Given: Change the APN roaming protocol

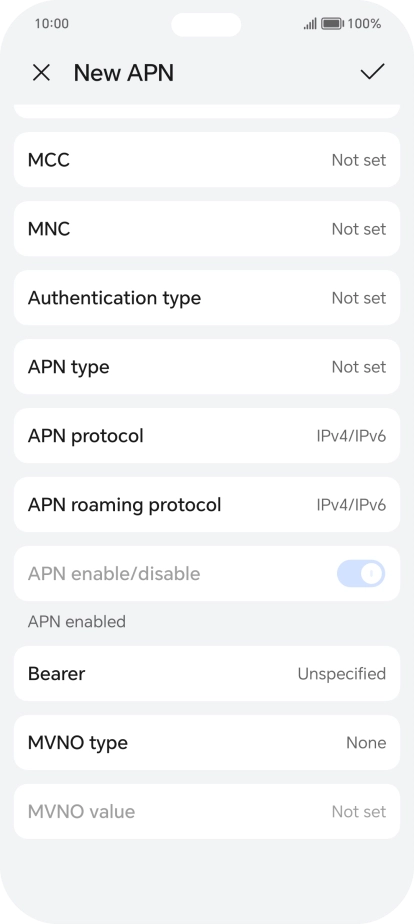Looking at the screenshot, I should pyautogui.click(x=207, y=504).
